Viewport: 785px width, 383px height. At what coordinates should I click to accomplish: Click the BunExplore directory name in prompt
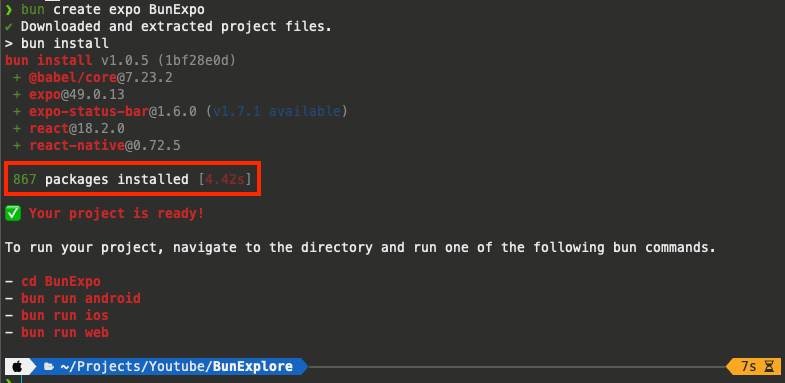253,366
